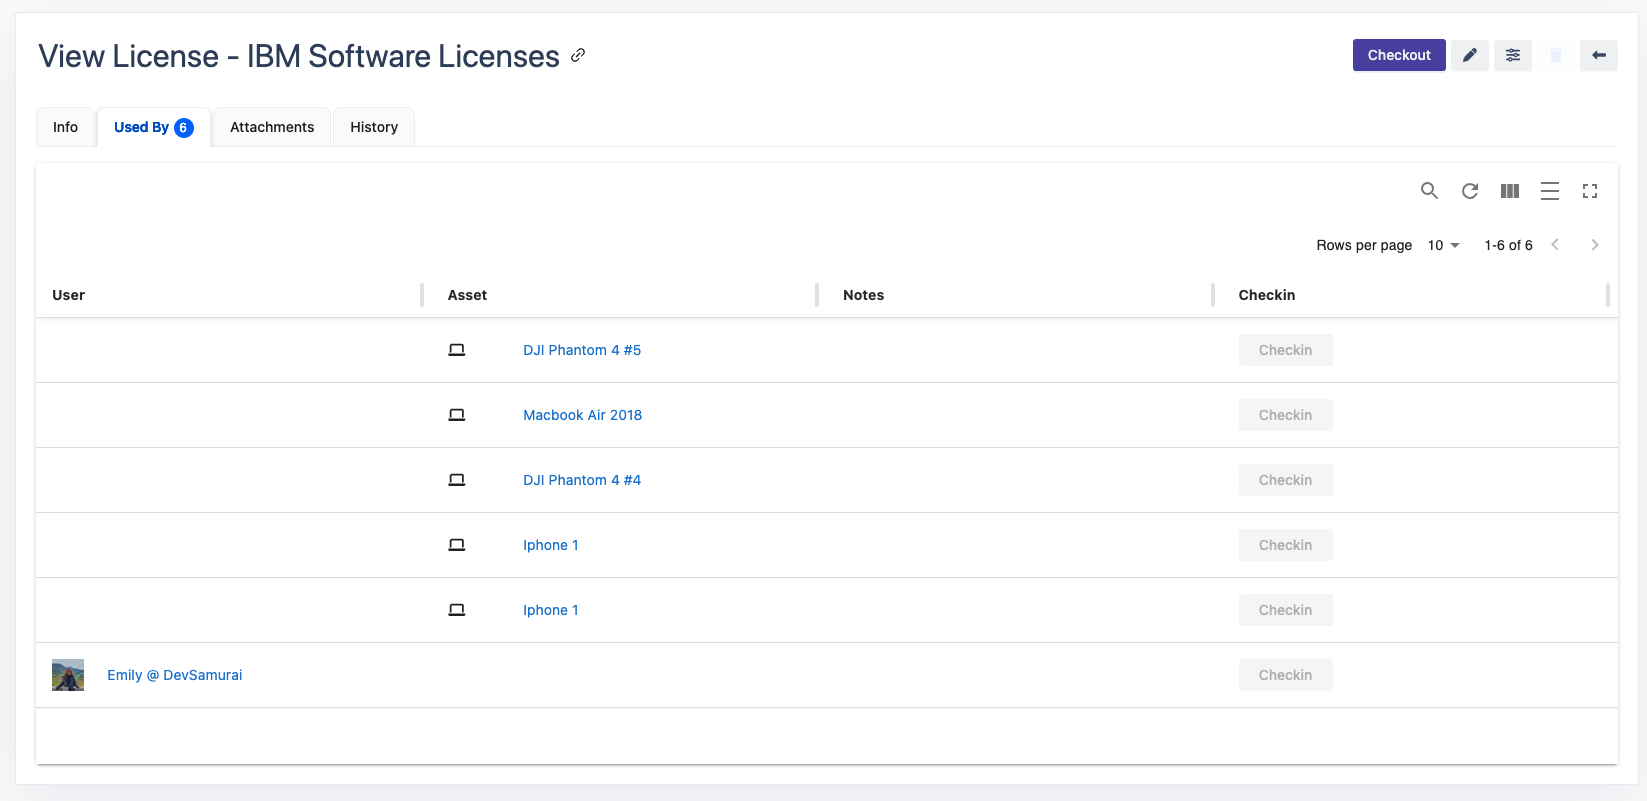Switch to the Info tab

click(x=65, y=127)
